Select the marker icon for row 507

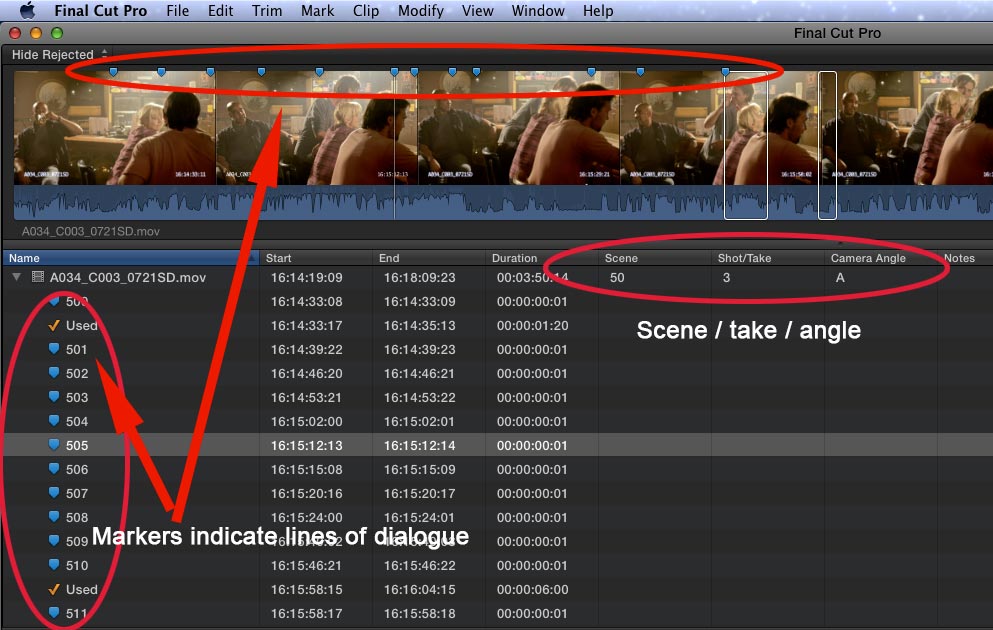coord(54,493)
